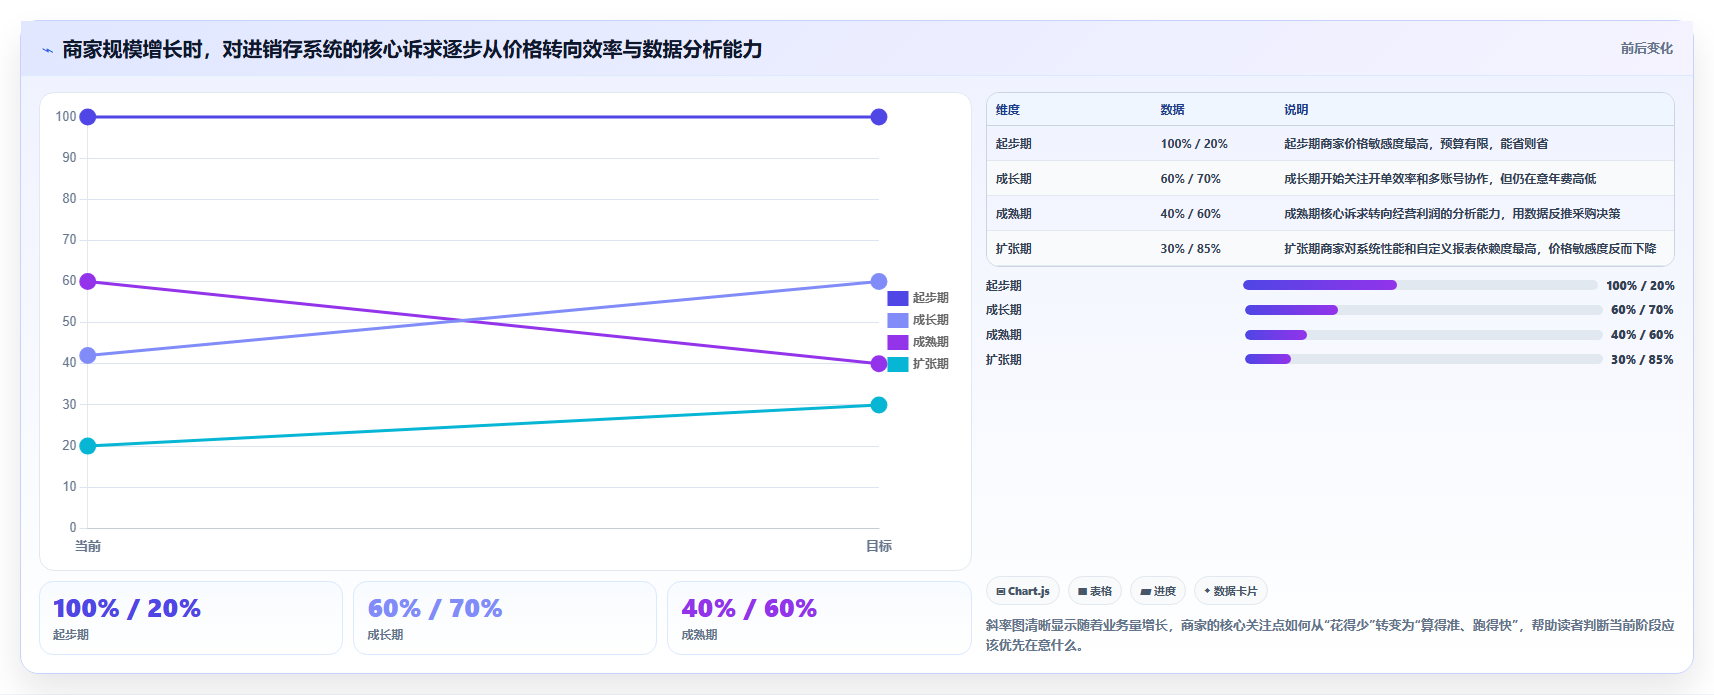Viewport: 1714px width, 695px height.
Task: Click the 起步期 data point at 目标
Action: pyautogui.click(x=879, y=117)
